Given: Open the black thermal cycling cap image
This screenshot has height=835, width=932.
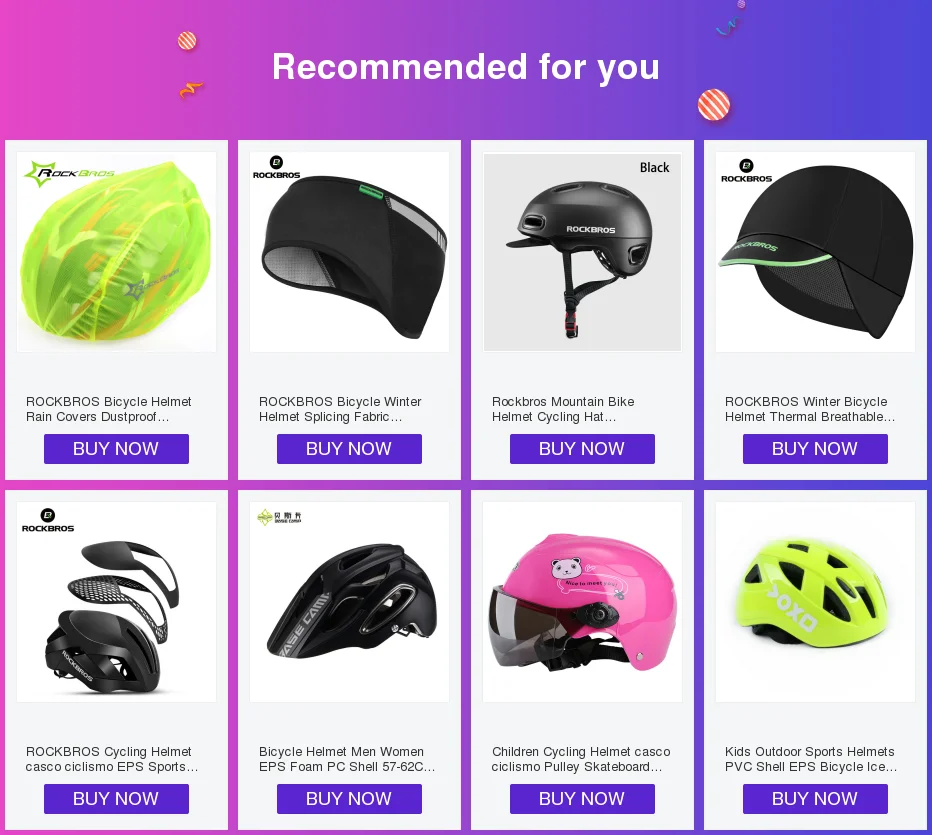Looking at the screenshot, I should [x=815, y=252].
